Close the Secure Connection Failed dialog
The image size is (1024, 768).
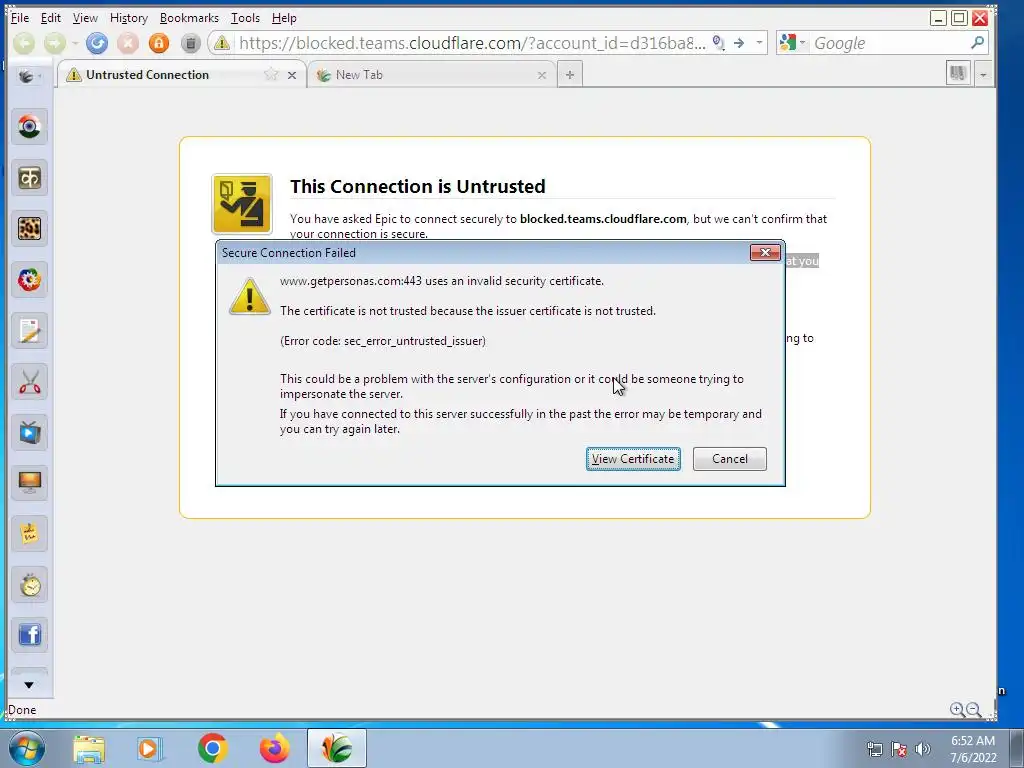[x=765, y=253]
